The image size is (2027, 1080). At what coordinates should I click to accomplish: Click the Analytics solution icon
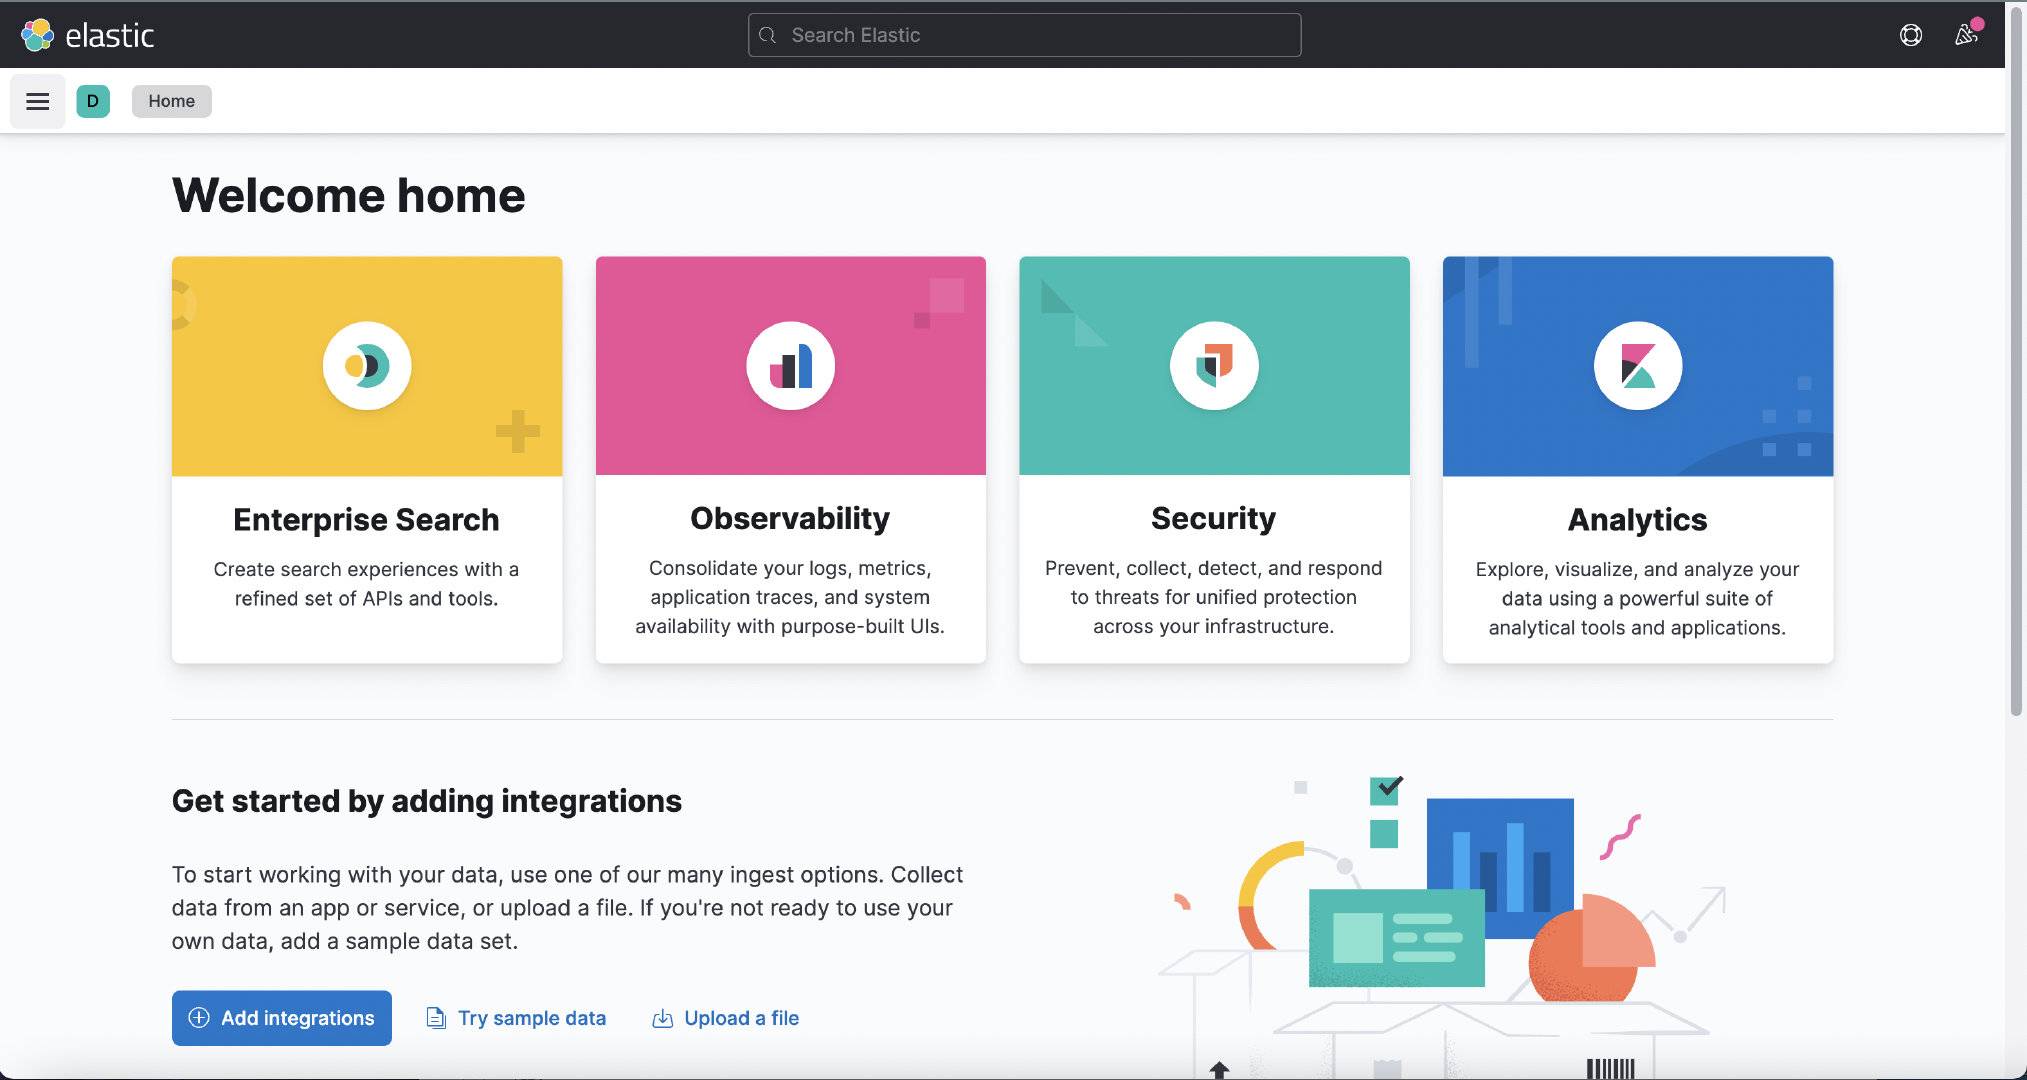[1638, 366]
